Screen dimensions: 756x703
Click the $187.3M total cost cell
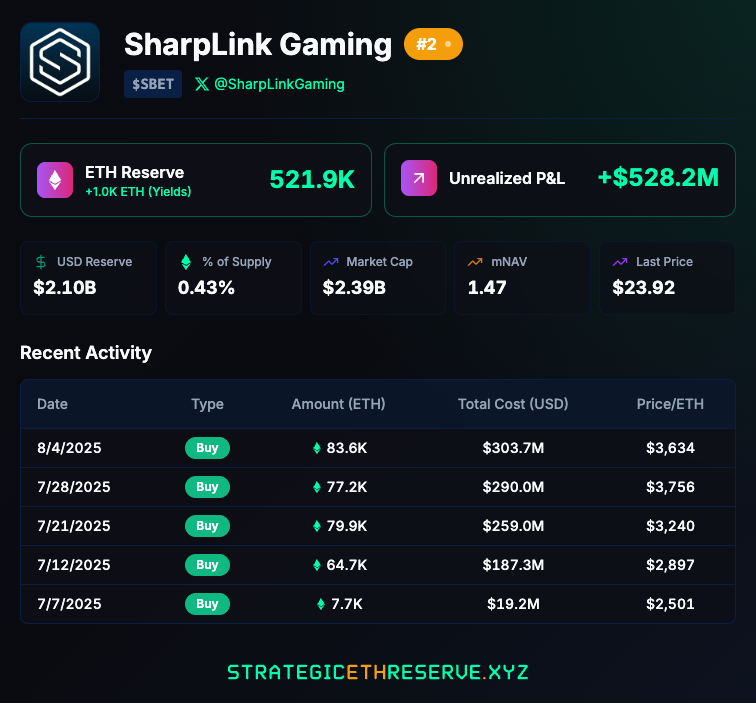point(513,565)
